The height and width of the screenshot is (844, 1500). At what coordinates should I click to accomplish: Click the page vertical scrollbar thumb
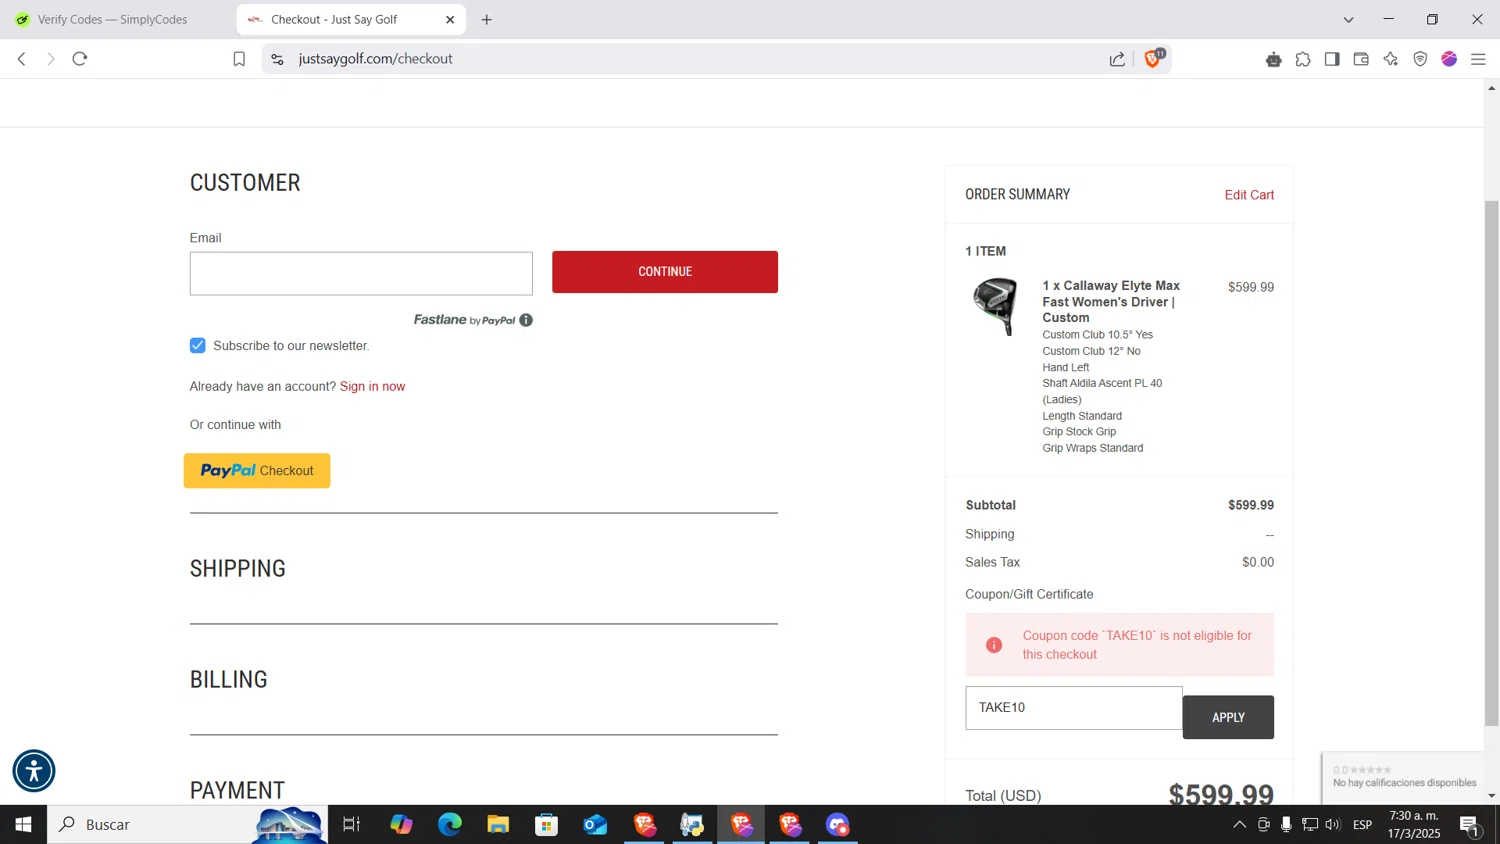point(1491,463)
